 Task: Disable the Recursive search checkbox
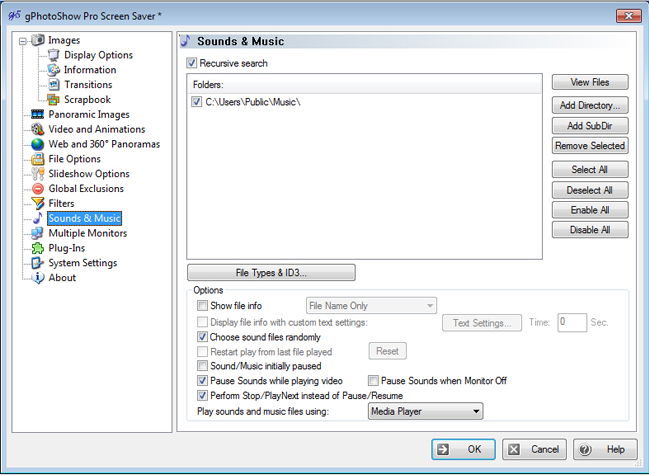(x=192, y=63)
